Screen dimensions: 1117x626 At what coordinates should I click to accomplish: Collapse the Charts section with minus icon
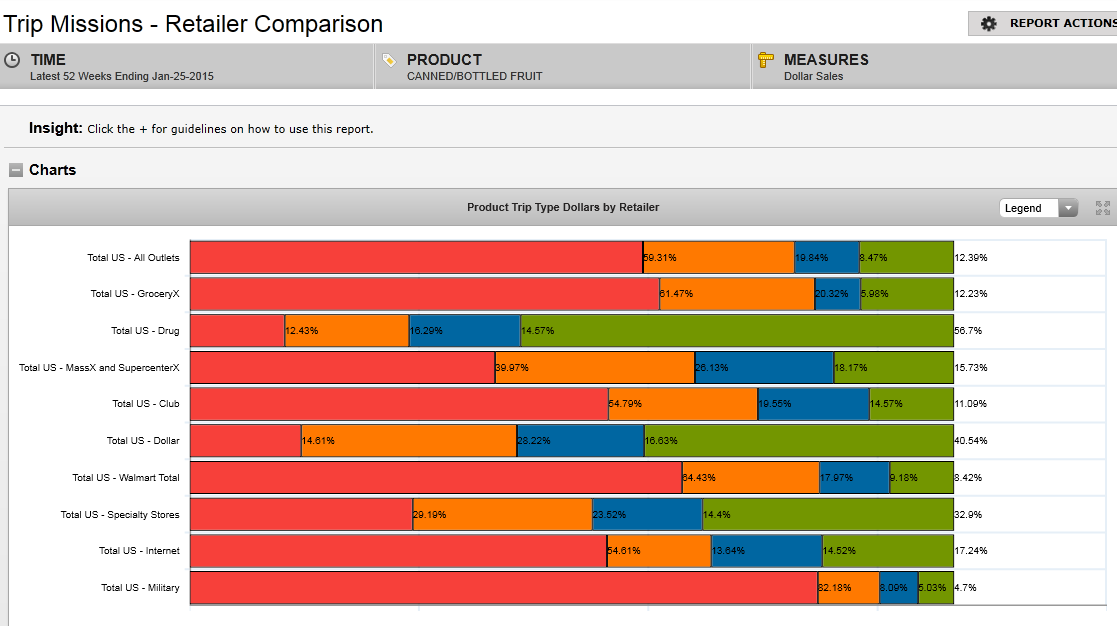16,170
